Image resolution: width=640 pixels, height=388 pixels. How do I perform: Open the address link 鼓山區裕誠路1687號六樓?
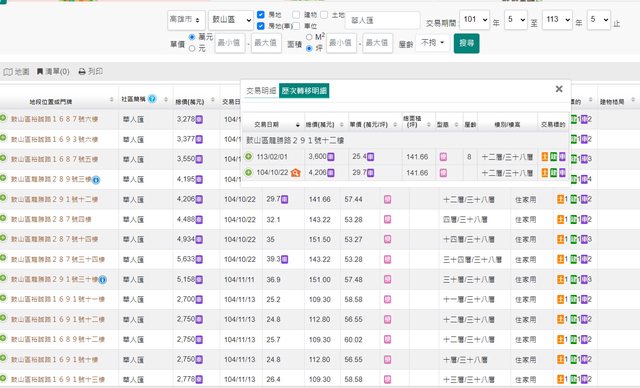pos(54,119)
